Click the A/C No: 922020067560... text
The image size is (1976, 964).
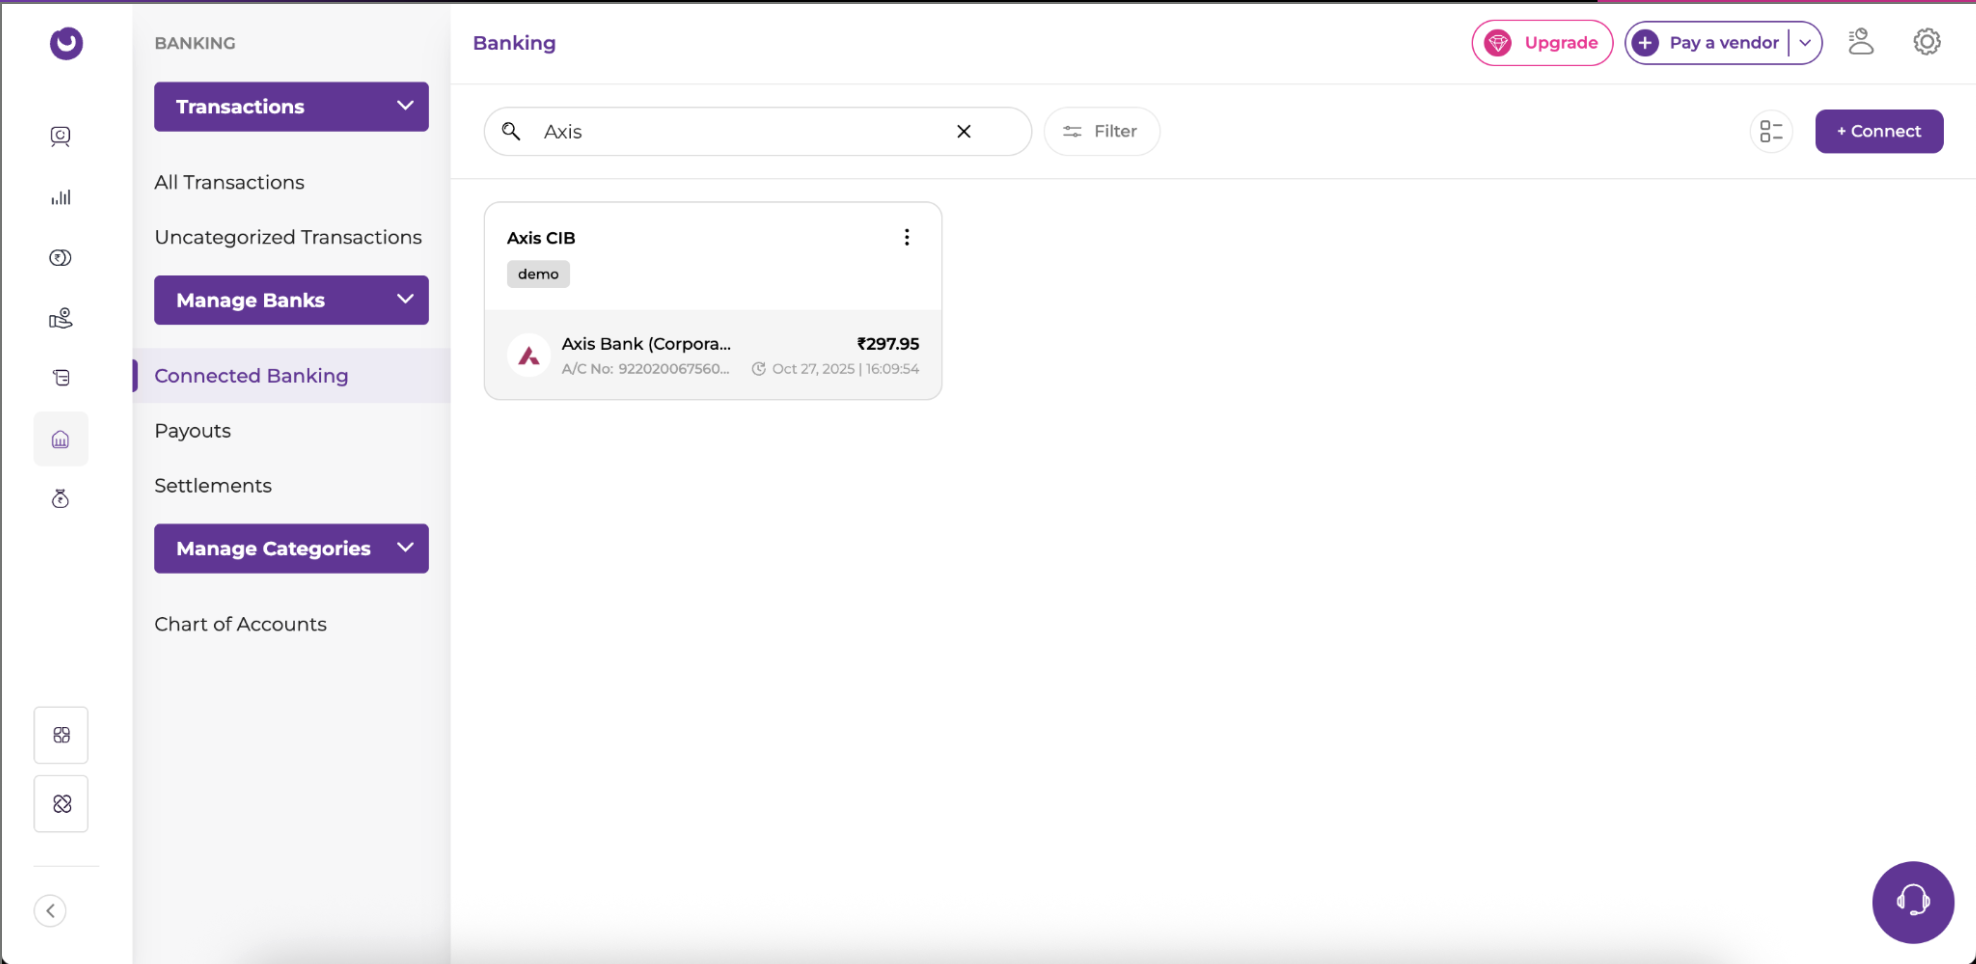[645, 369]
